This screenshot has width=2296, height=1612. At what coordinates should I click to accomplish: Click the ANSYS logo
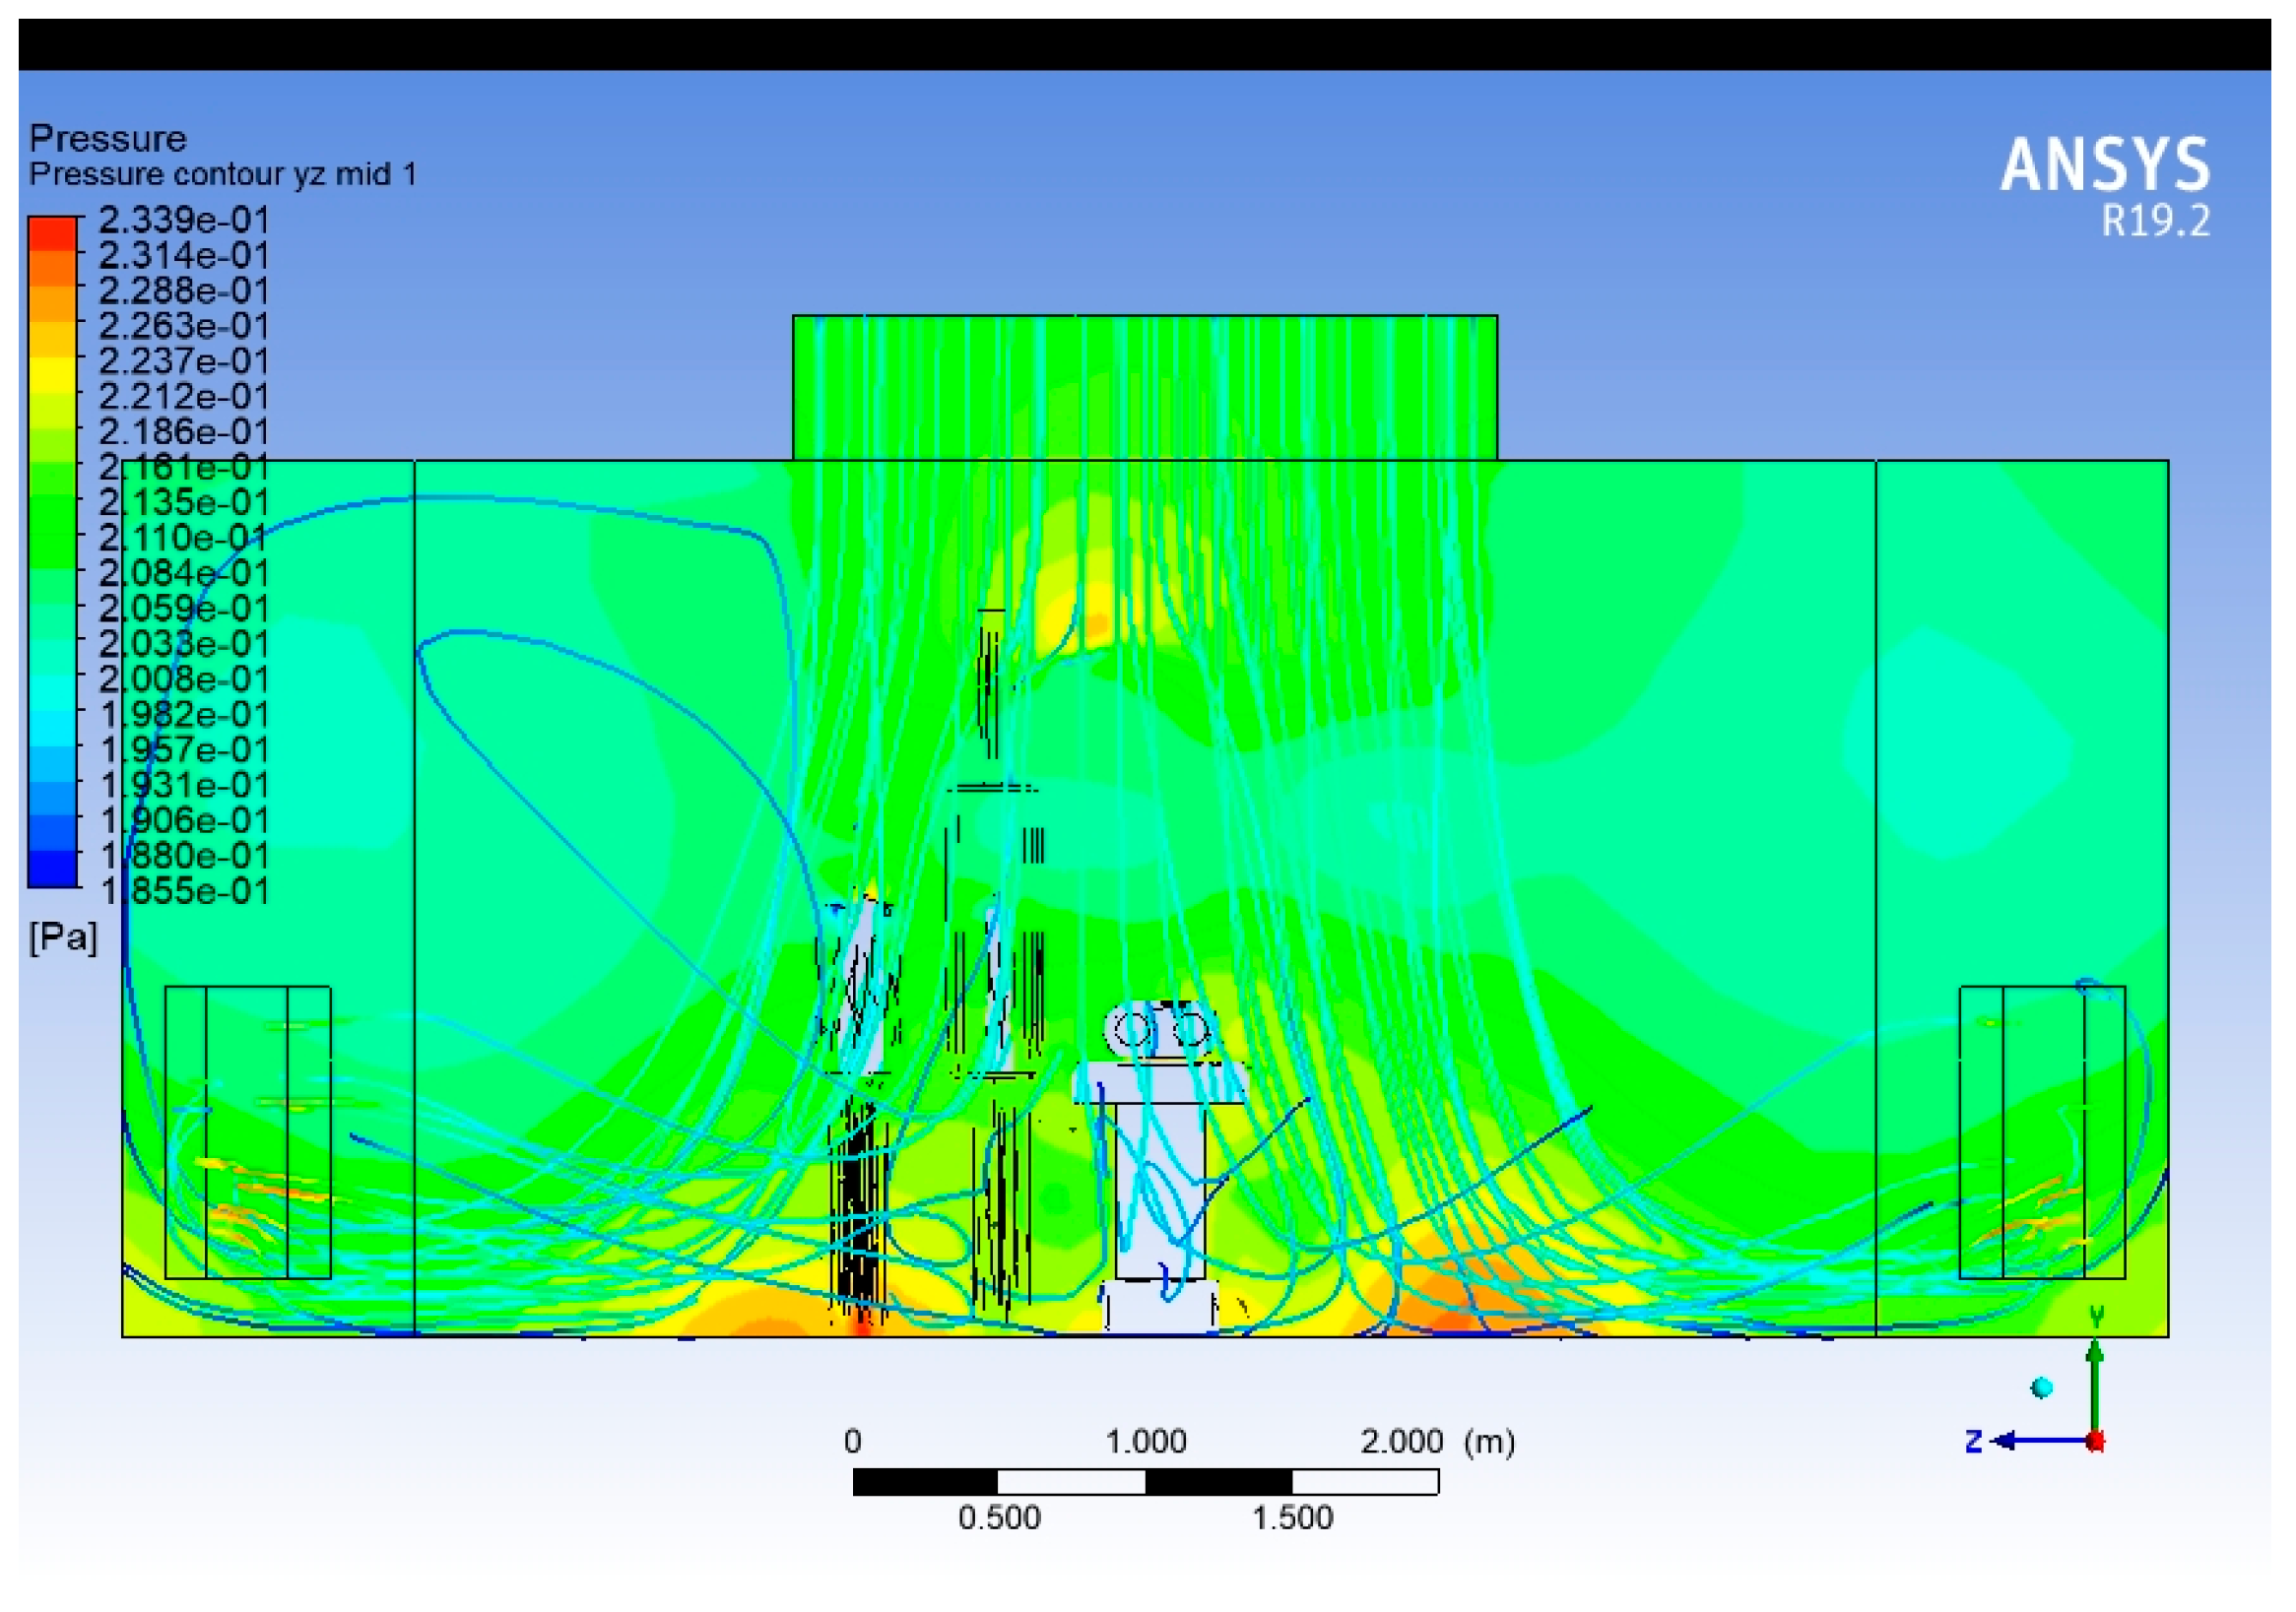[x=2105, y=165]
